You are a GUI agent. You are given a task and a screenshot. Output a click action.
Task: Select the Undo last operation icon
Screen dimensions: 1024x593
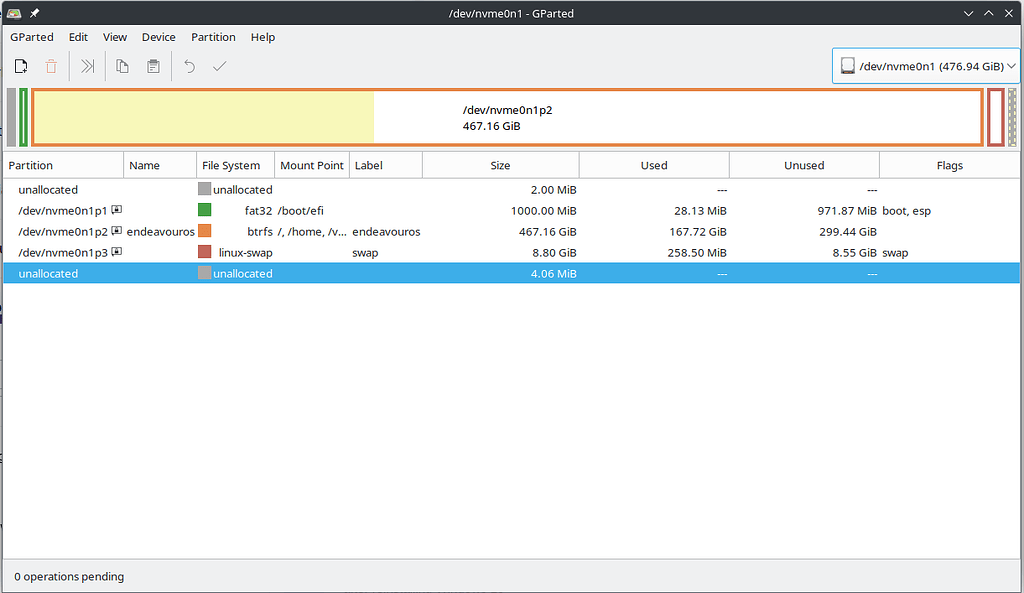tap(188, 66)
